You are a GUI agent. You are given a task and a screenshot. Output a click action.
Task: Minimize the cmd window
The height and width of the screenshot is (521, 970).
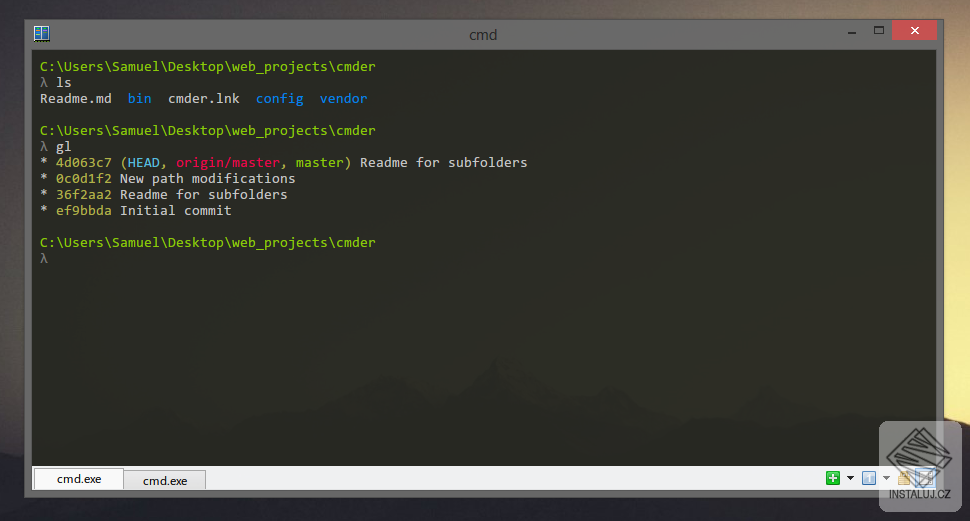[852, 31]
